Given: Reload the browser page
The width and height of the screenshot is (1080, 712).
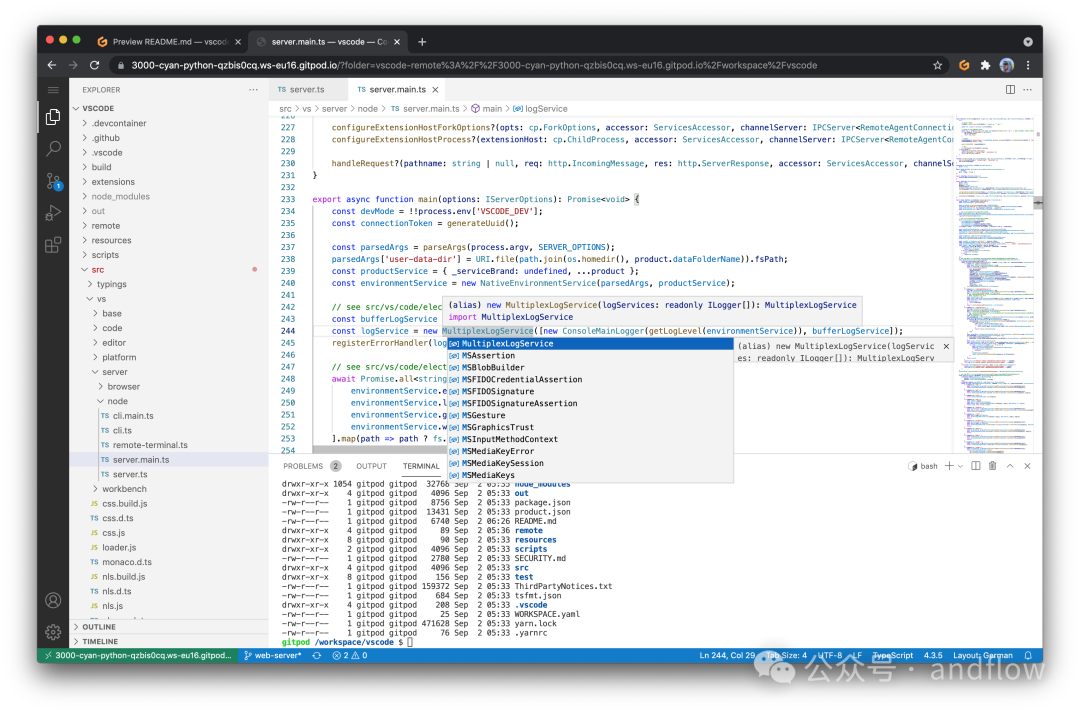Looking at the screenshot, I should (x=94, y=65).
